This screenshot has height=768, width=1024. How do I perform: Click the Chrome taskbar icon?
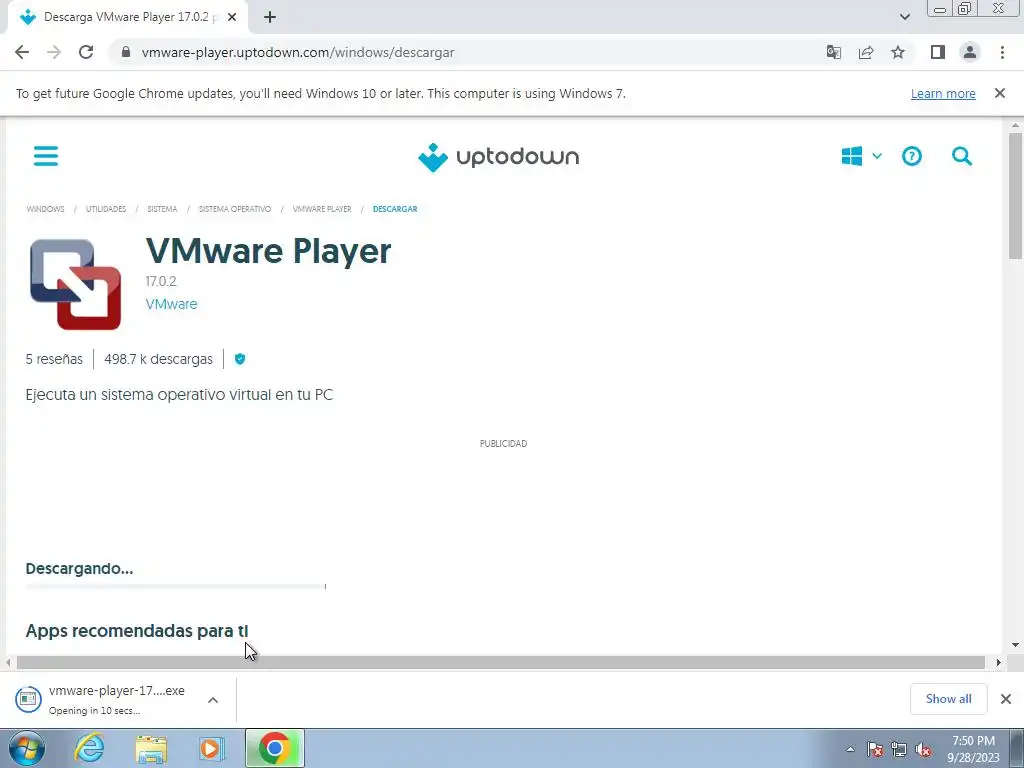[275, 748]
